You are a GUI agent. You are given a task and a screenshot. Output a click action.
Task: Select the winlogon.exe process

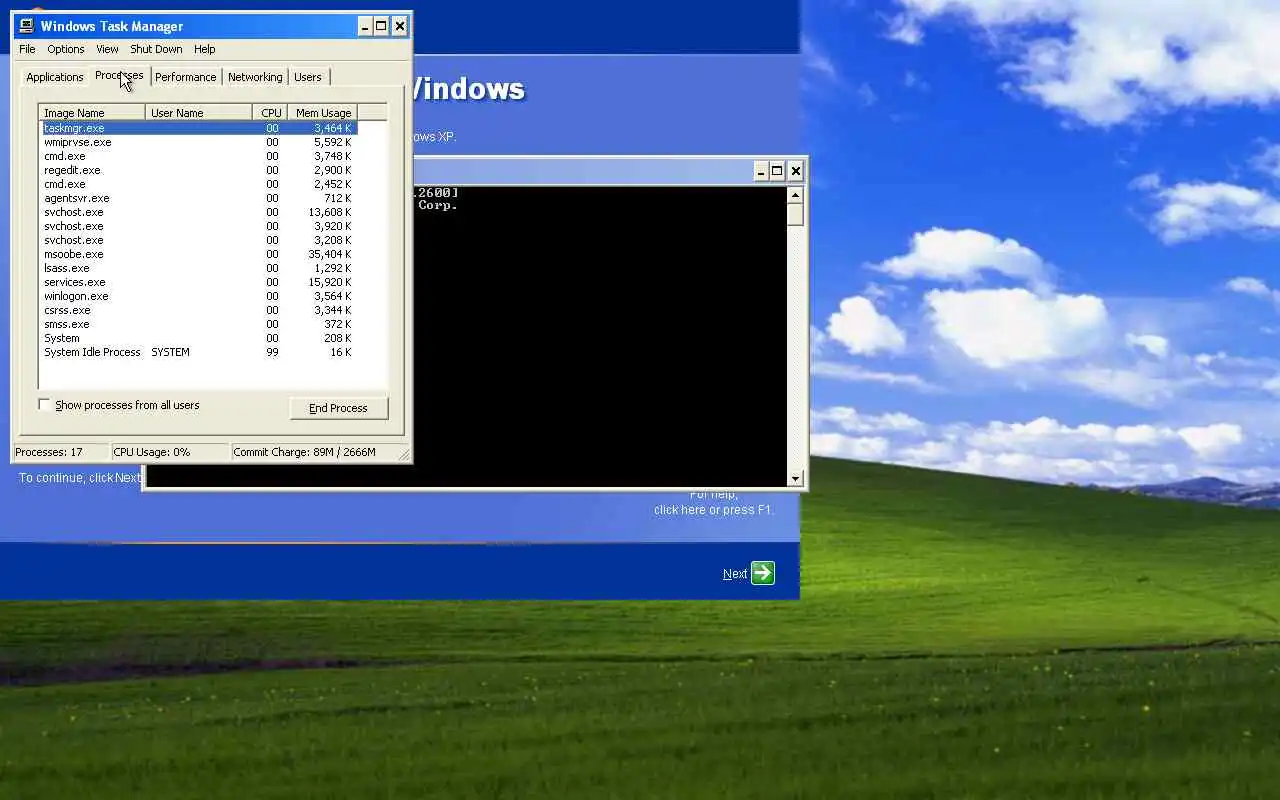(198, 296)
